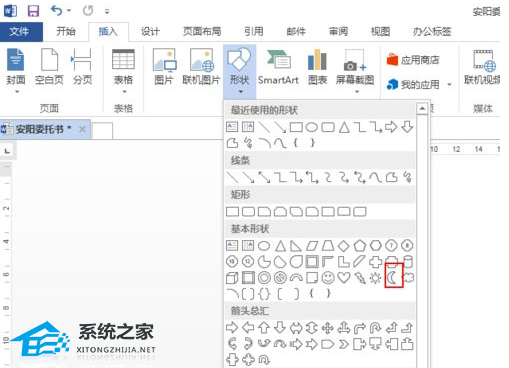This screenshot has width=509, height=368.
Task: Select the lightning bolt shape
Action: click(360, 277)
